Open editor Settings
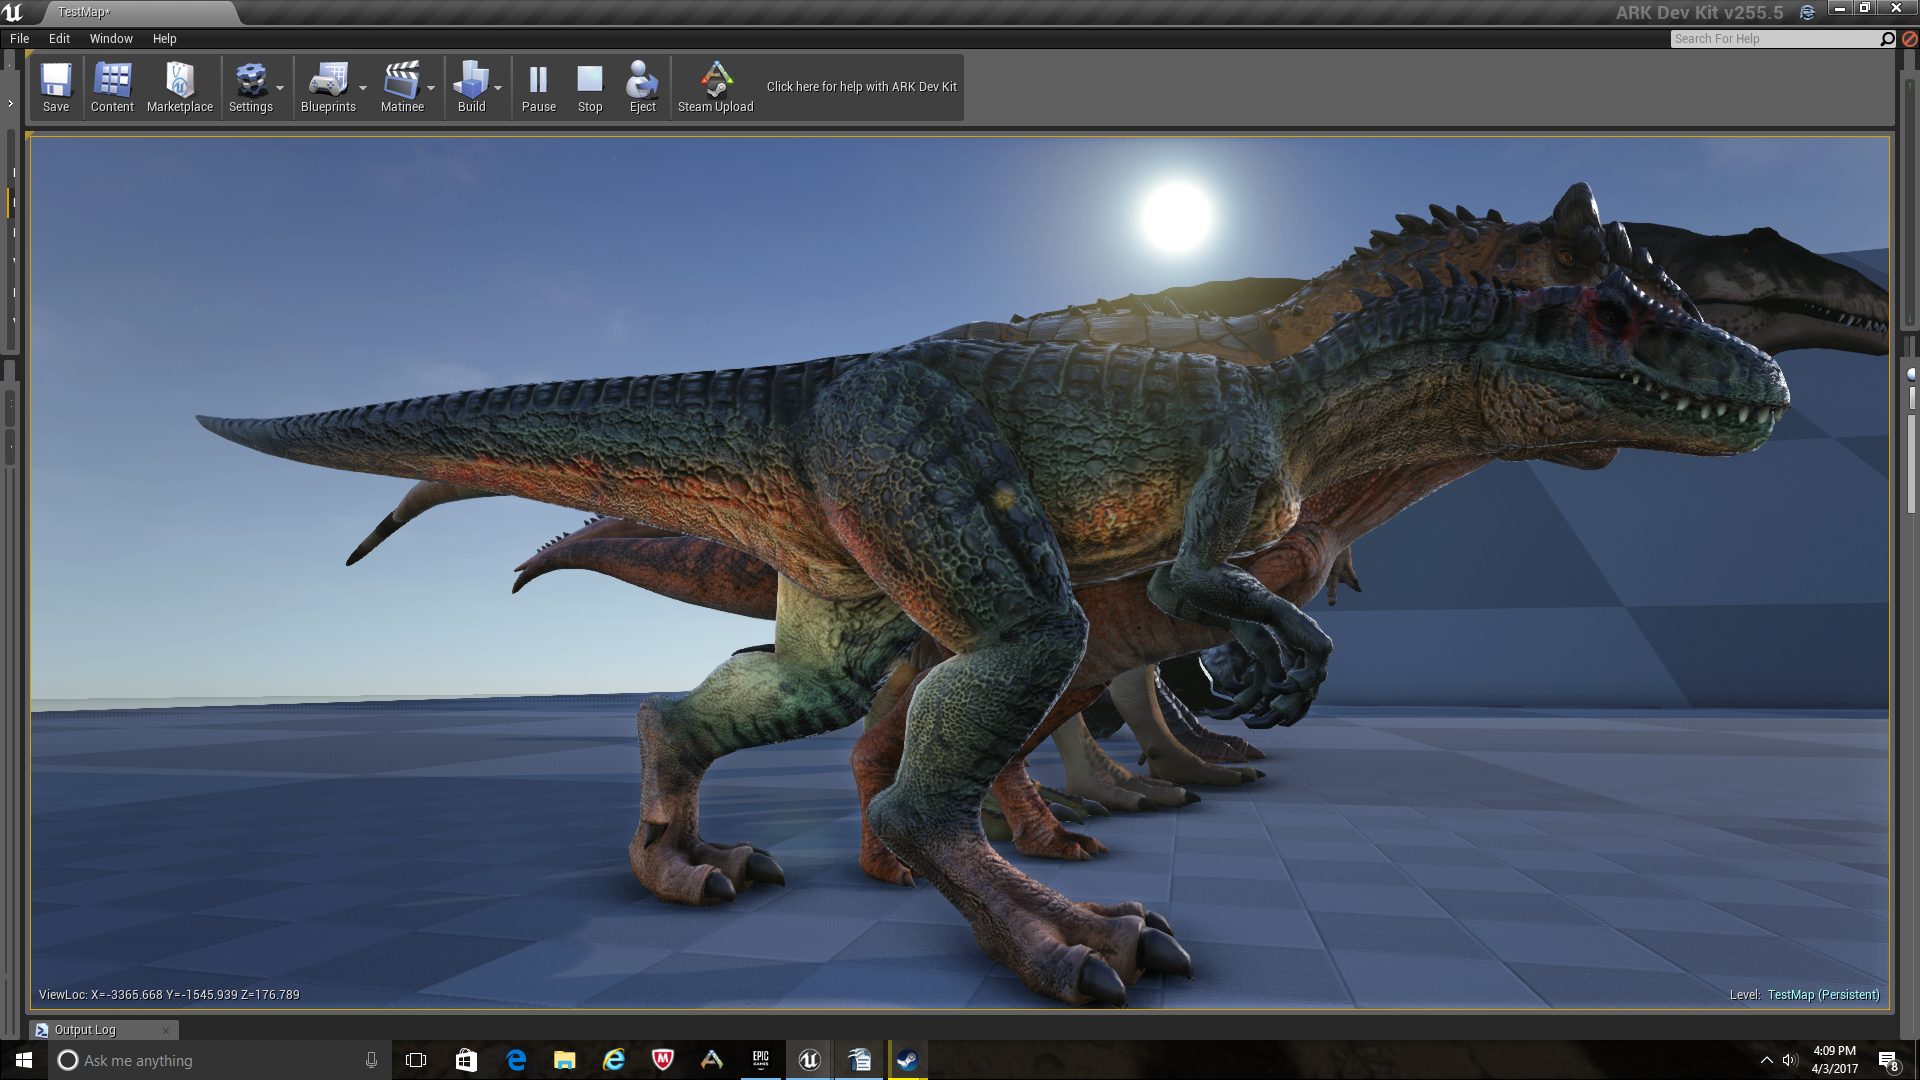The width and height of the screenshot is (1920, 1080). coord(250,88)
